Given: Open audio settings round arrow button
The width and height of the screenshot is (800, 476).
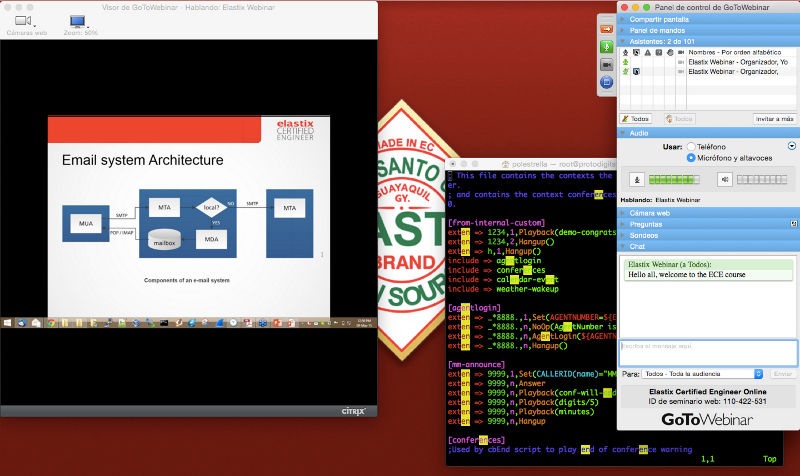Looking at the screenshot, I should (791, 146).
